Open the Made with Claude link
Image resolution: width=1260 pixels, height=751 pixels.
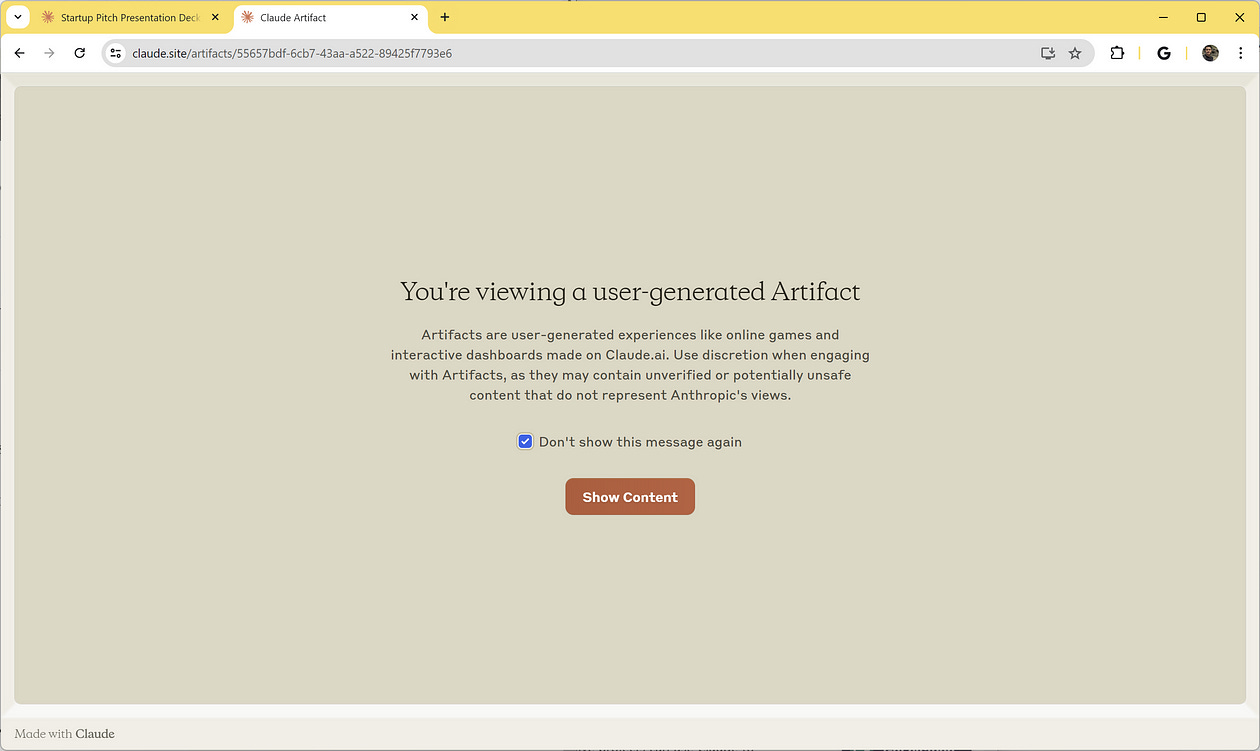[x=64, y=733]
